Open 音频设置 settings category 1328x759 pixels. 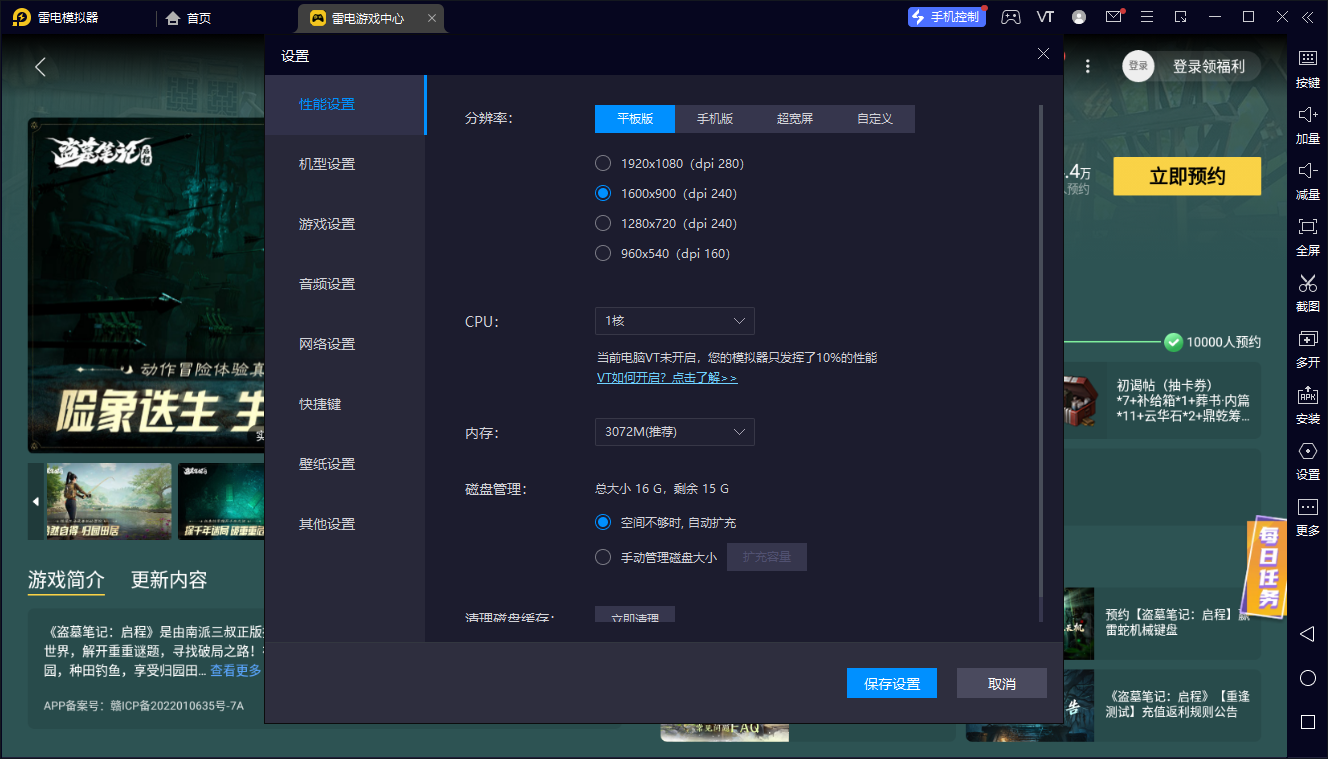click(345, 284)
